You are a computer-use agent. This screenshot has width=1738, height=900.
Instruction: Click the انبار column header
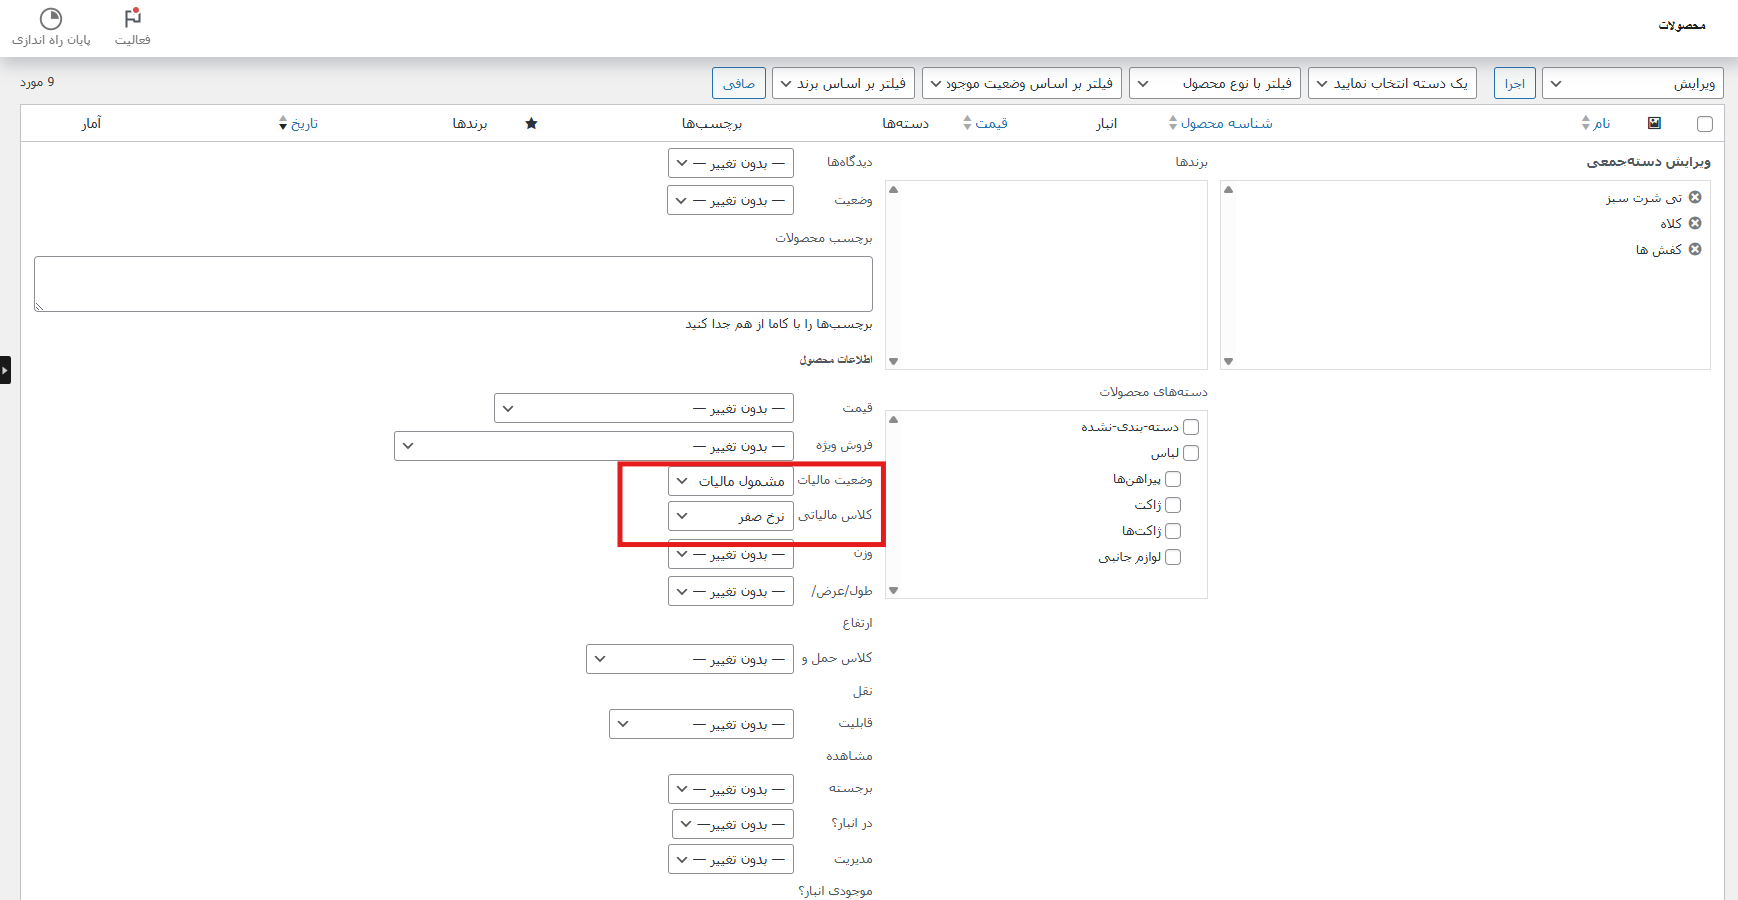(1106, 123)
